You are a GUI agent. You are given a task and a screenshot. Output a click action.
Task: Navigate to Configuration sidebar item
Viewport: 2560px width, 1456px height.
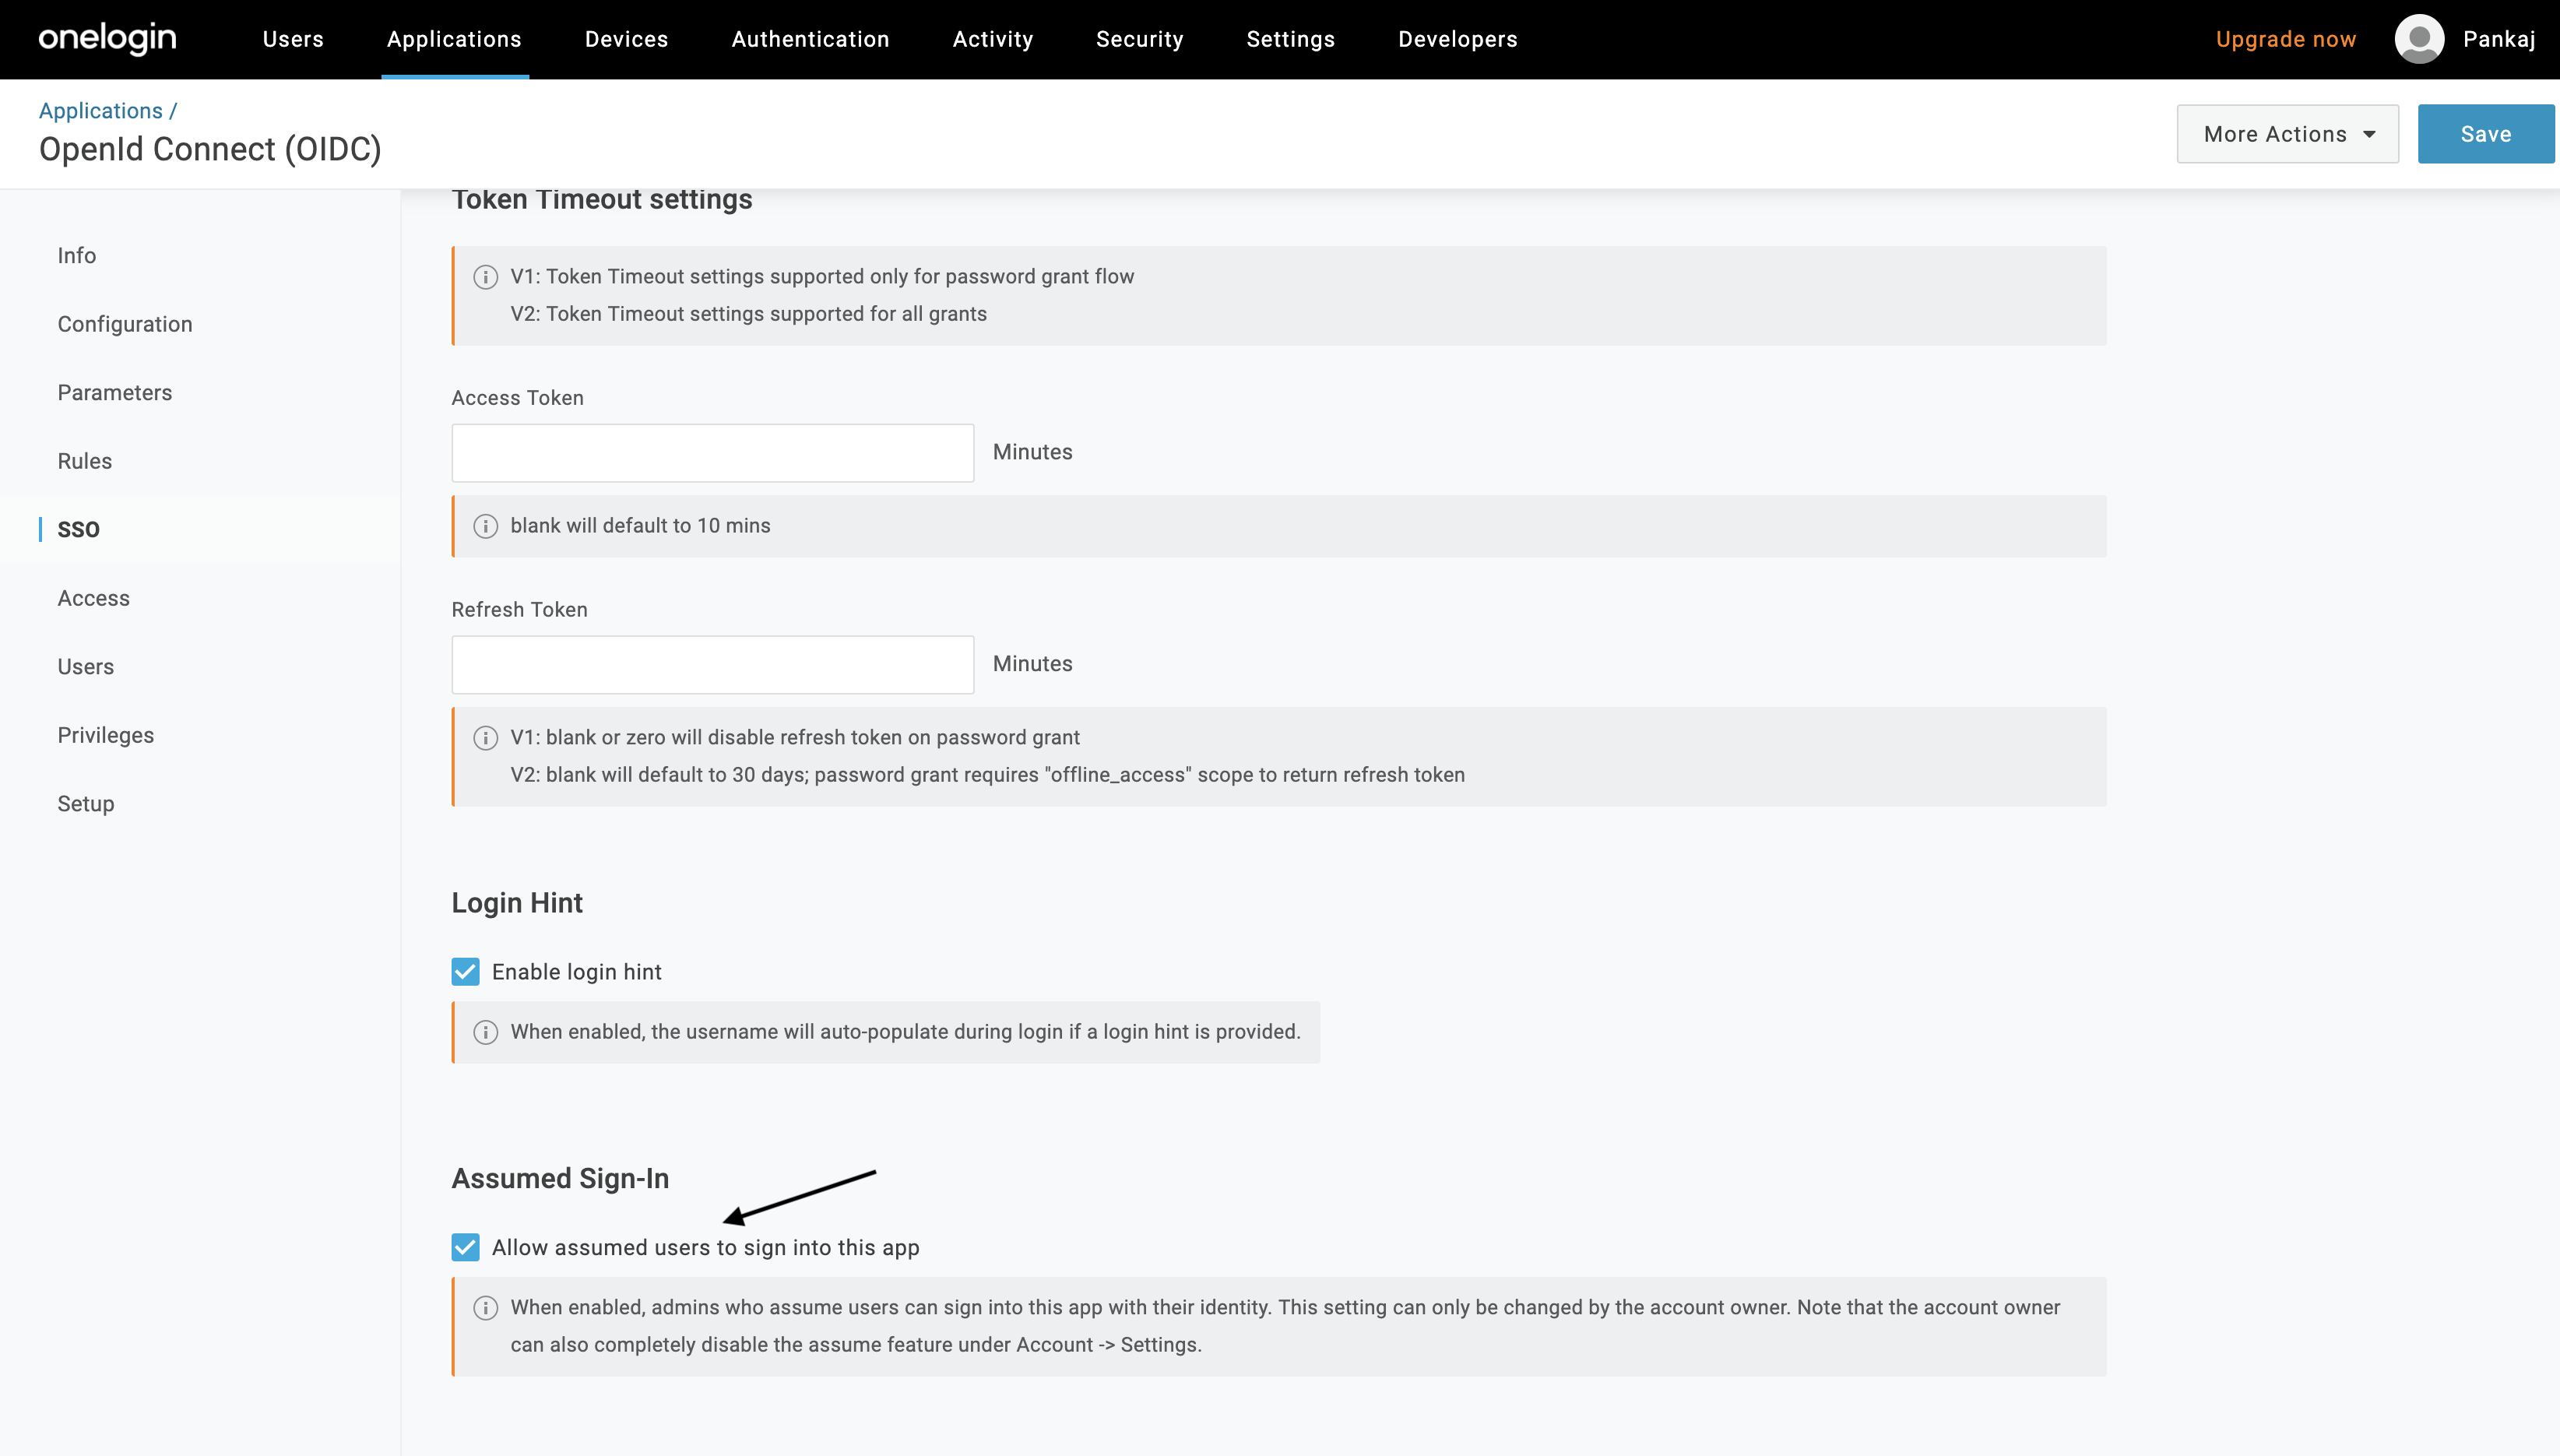click(x=125, y=324)
